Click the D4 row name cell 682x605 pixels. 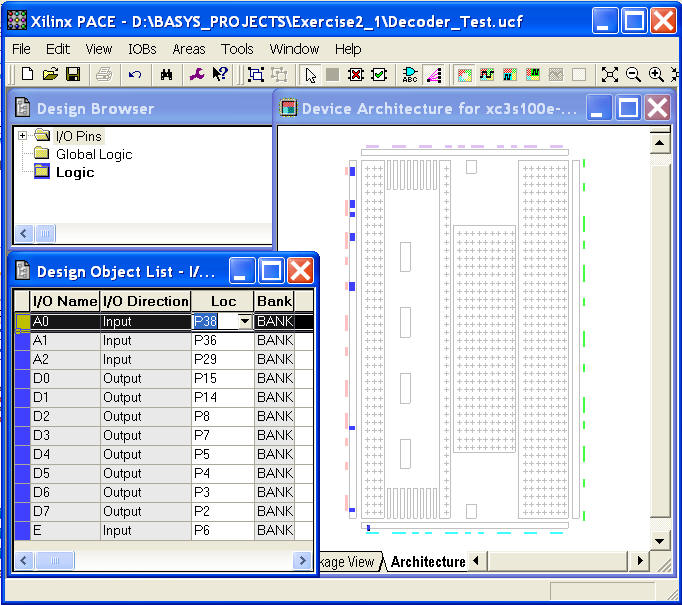point(65,455)
